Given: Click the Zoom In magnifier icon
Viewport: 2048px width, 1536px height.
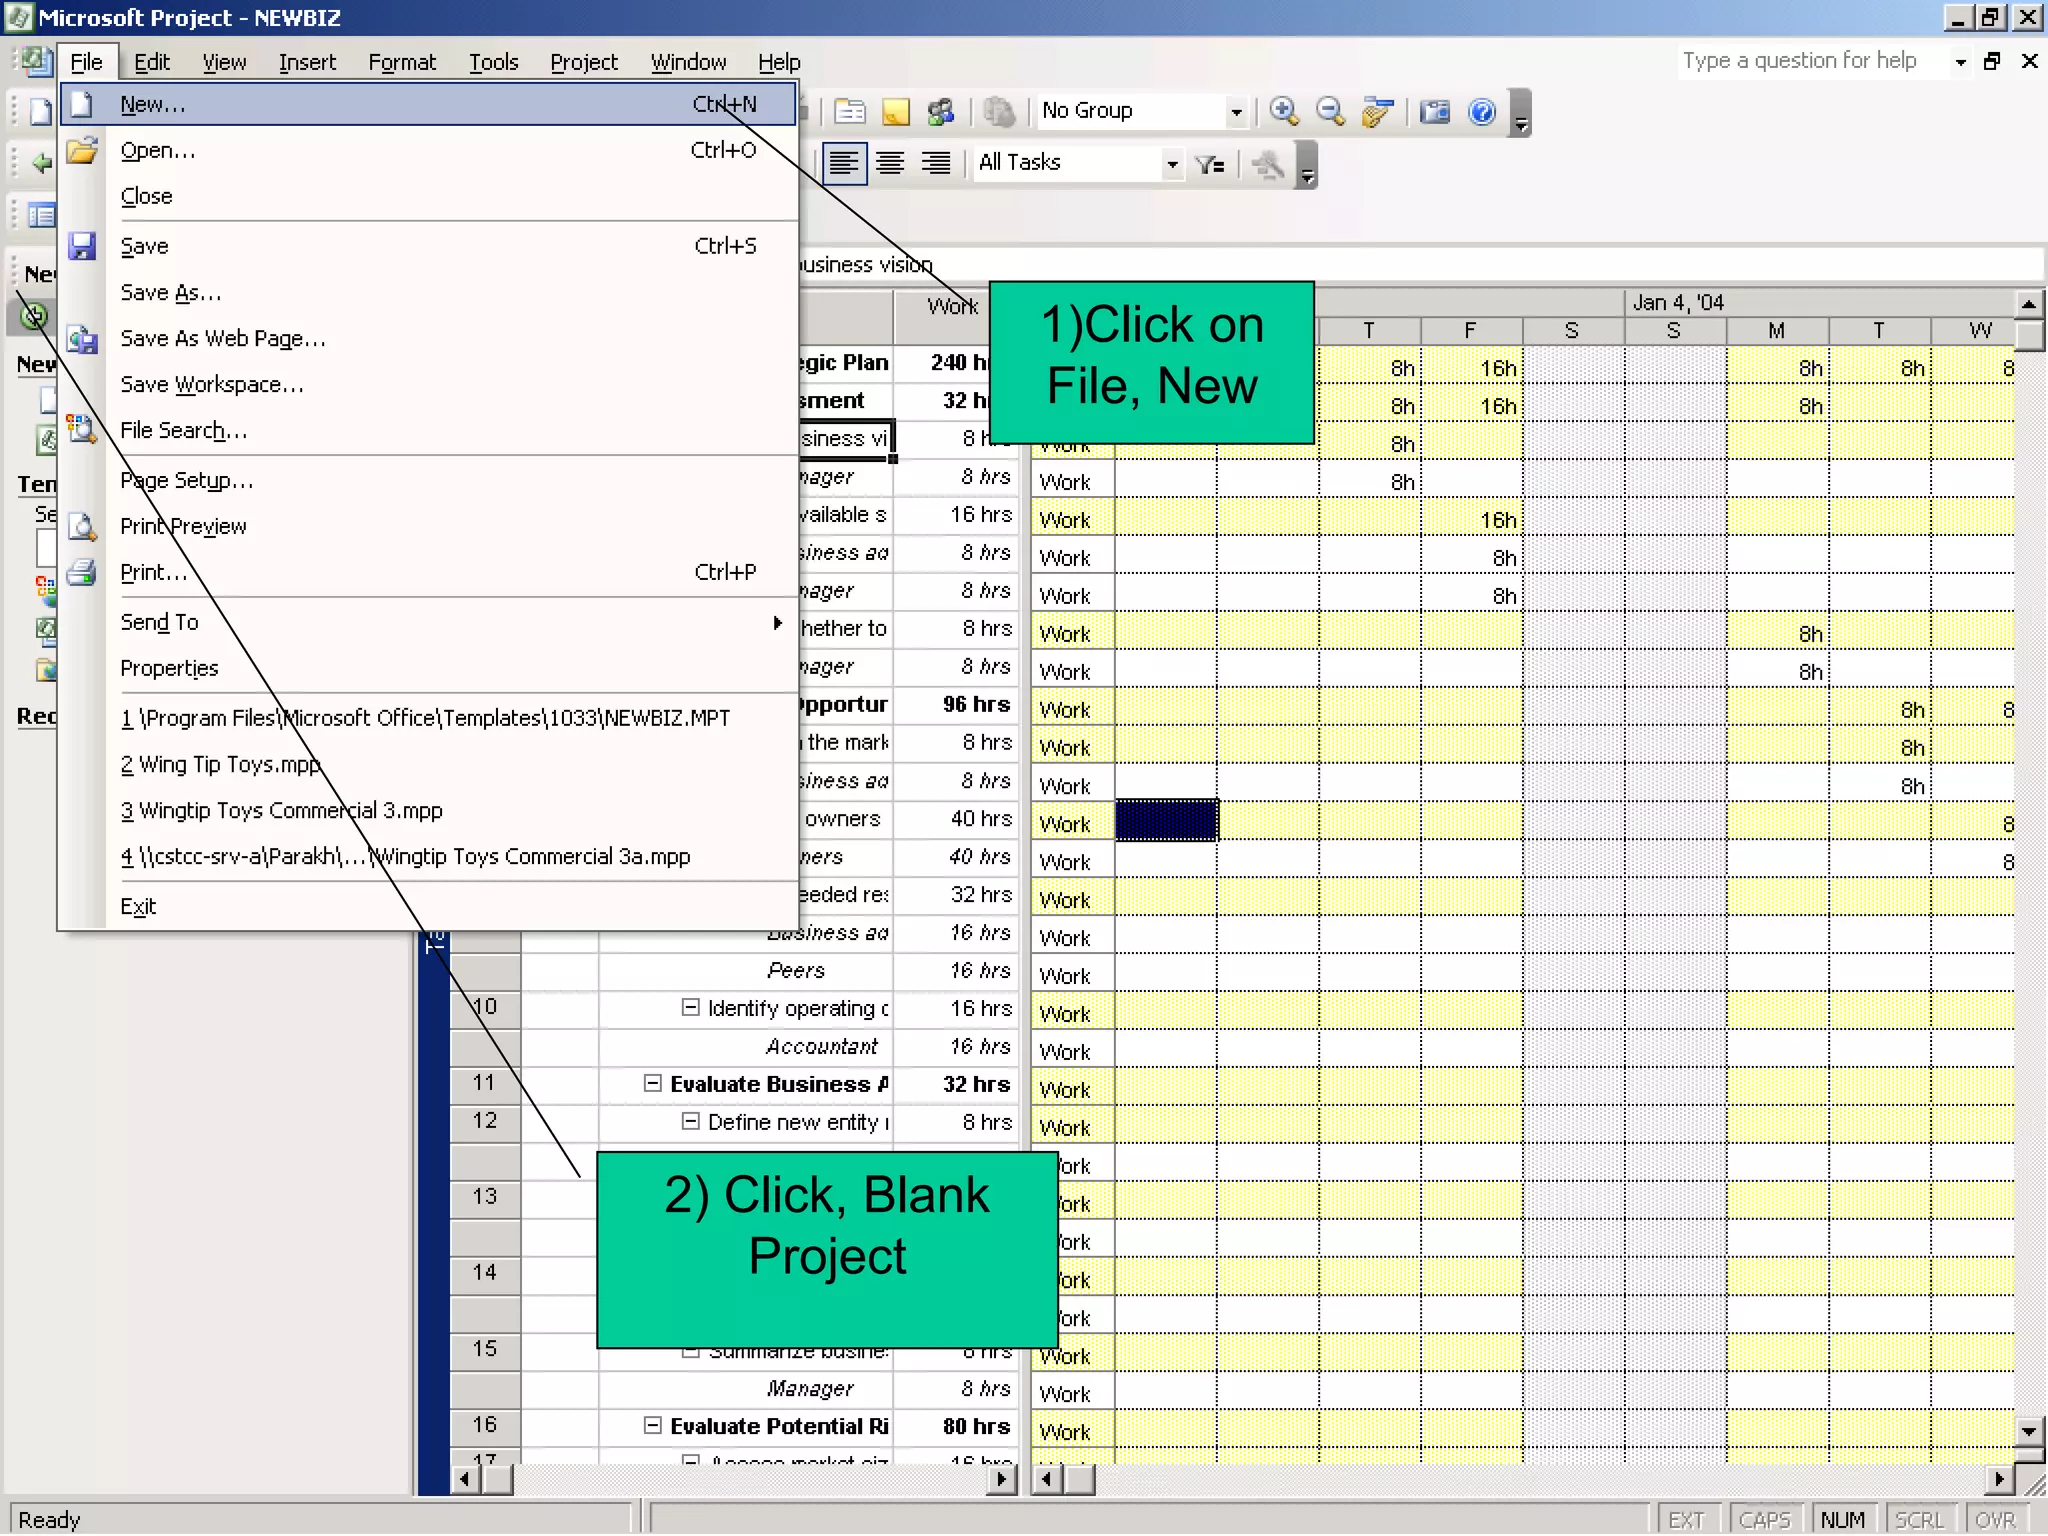Looking at the screenshot, I should [x=1284, y=111].
